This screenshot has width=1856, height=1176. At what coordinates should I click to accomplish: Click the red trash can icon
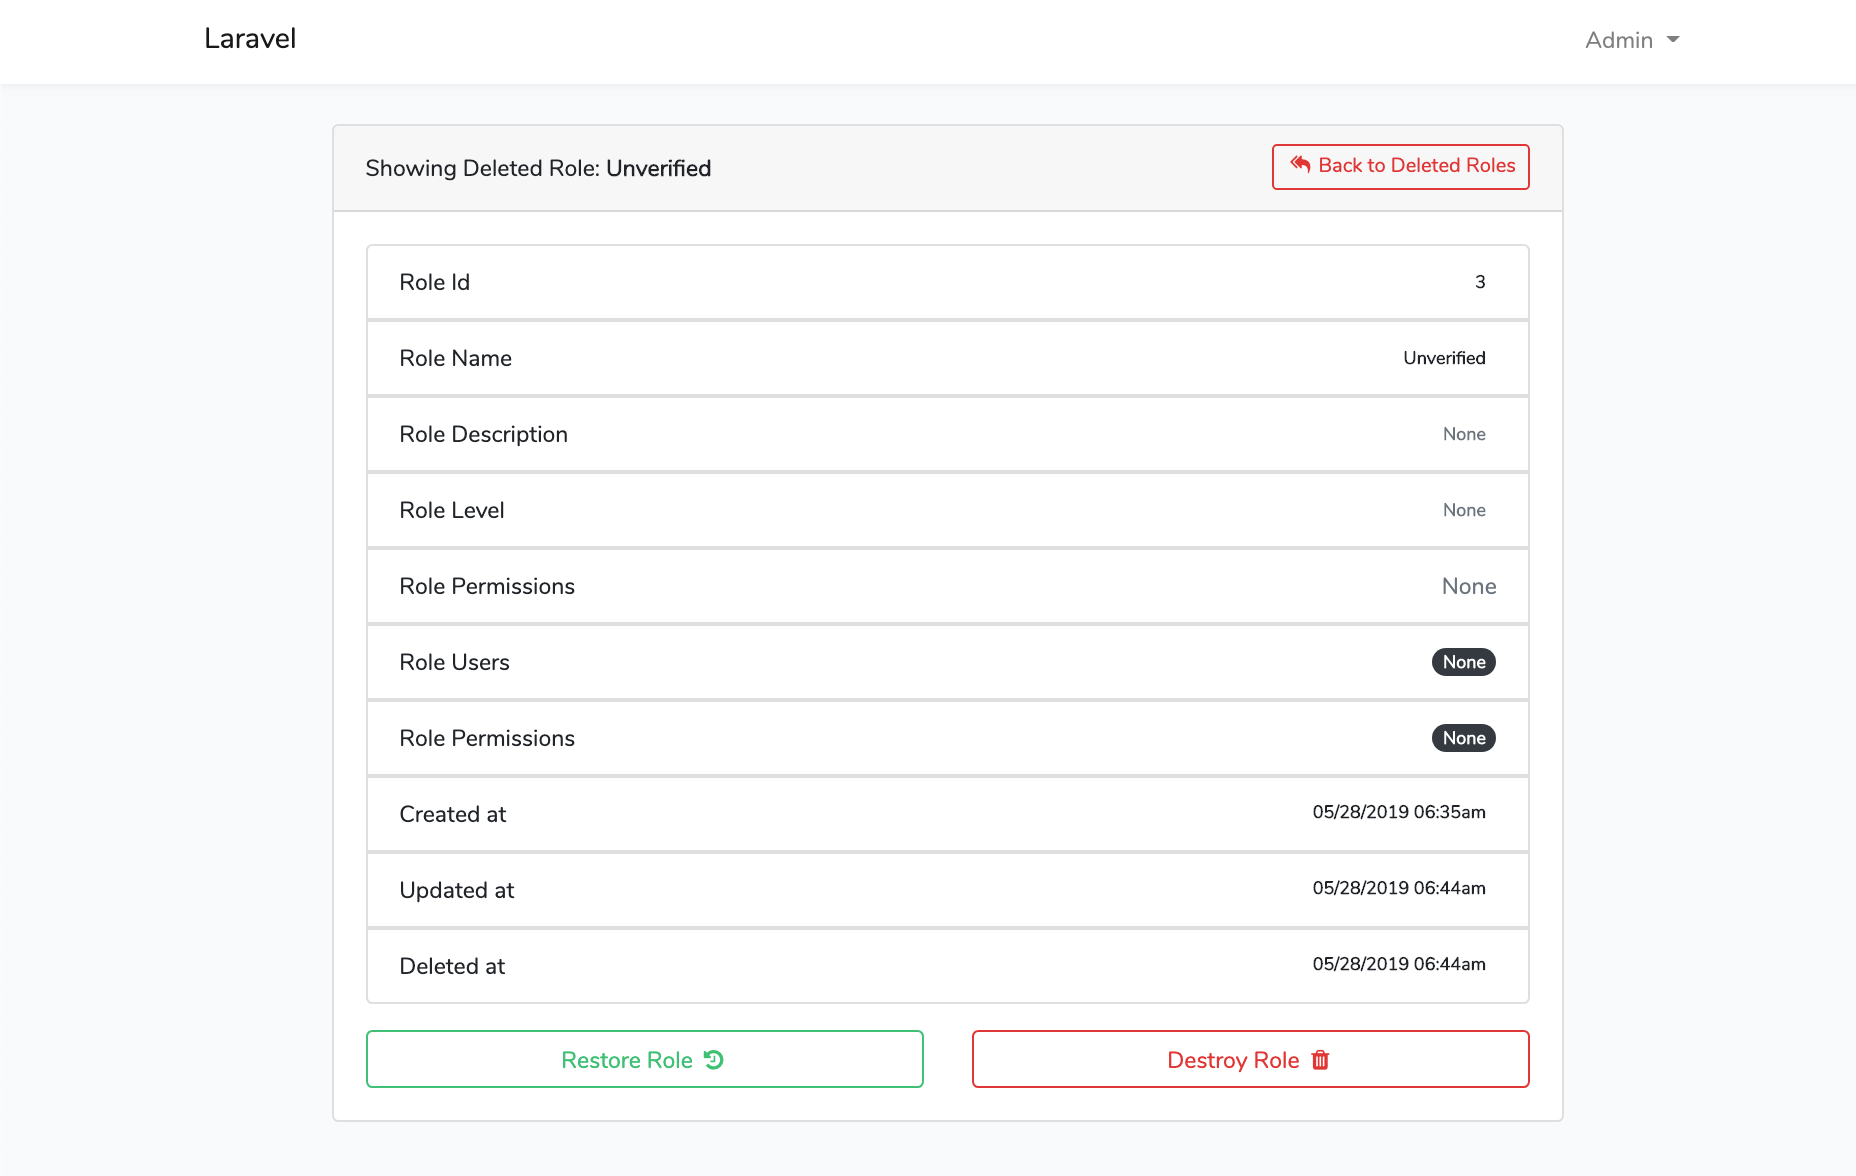(x=1320, y=1060)
